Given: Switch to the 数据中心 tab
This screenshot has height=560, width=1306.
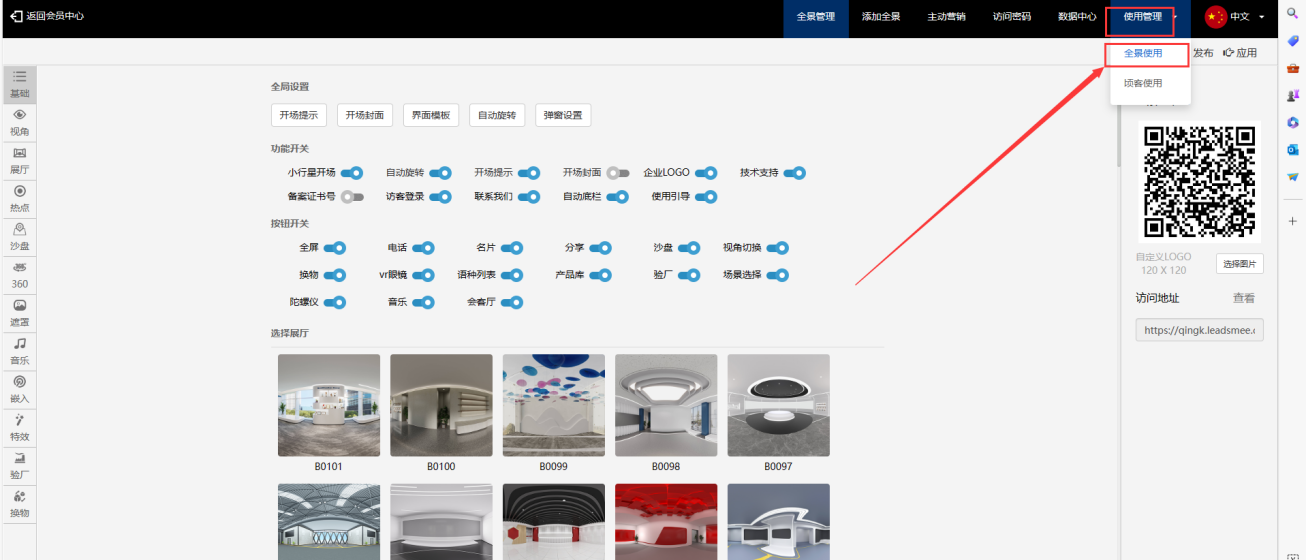Looking at the screenshot, I should point(1076,17).
